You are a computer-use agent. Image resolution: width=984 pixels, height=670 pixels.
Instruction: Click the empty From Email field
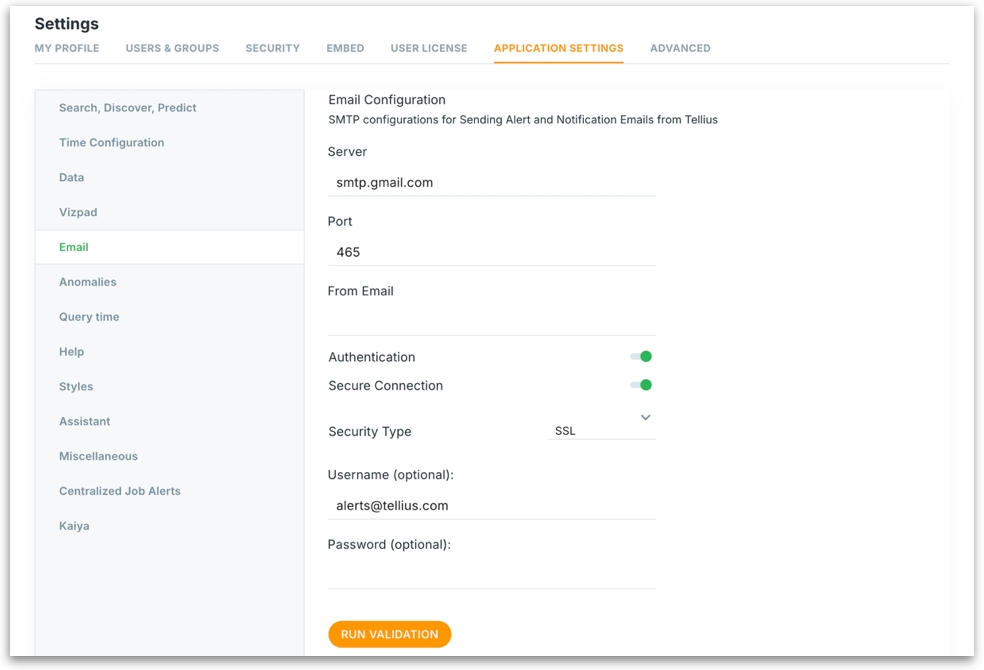point(491,321)
